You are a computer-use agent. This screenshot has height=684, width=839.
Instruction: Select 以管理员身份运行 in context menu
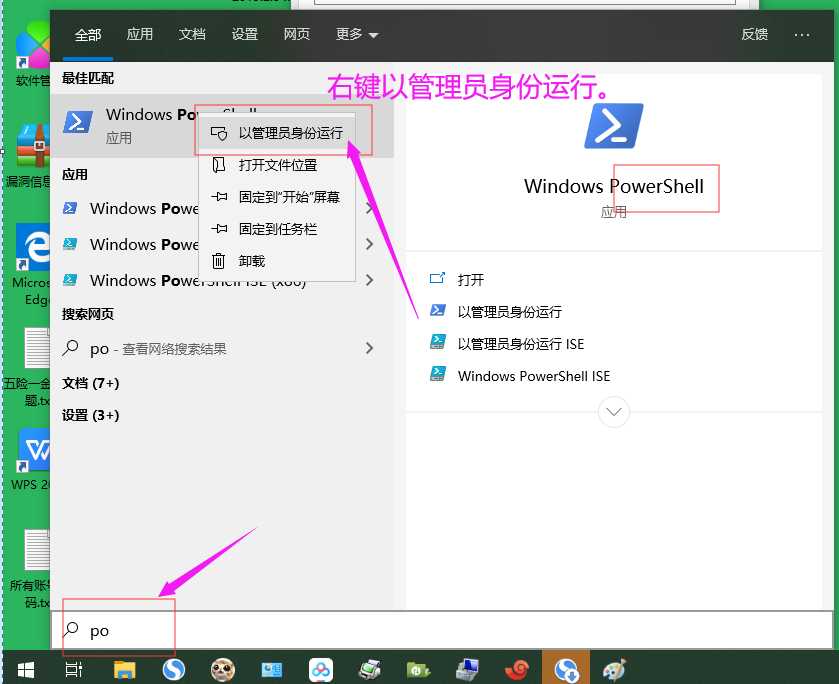pyautogui.click(x=277, y=133)
